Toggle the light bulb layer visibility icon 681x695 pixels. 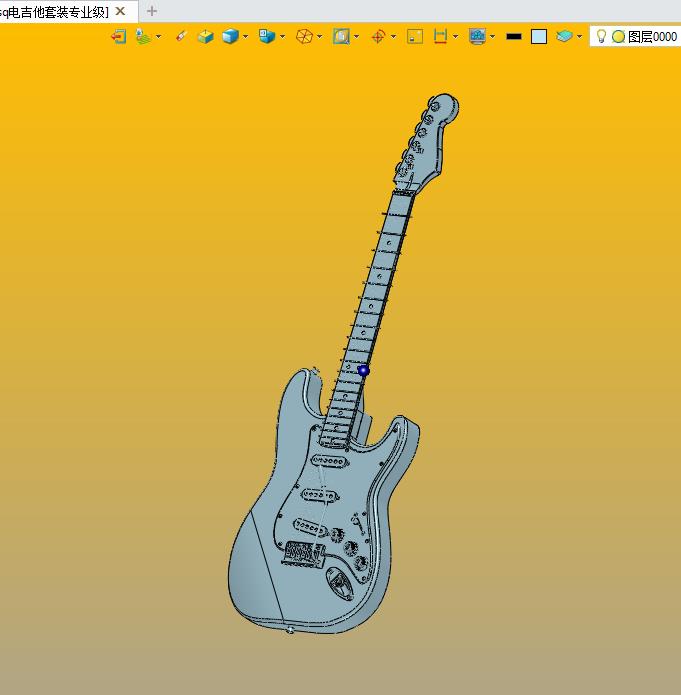[x=601, y=36]
